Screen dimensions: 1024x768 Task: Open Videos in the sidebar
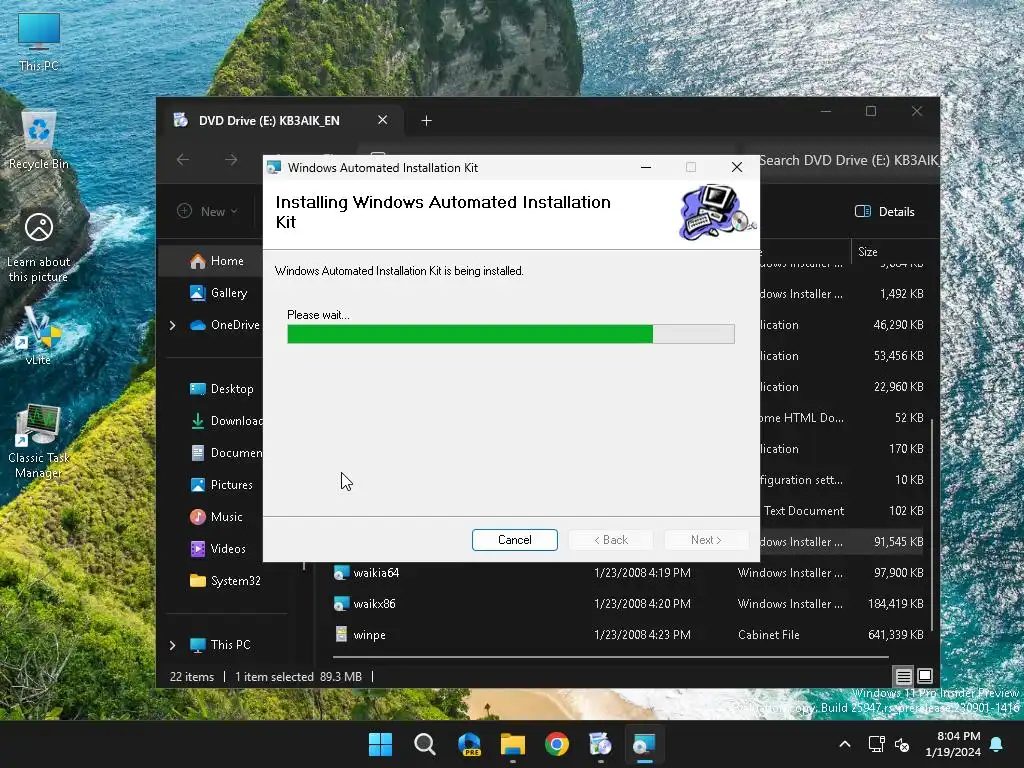click(x=219, y=549)
